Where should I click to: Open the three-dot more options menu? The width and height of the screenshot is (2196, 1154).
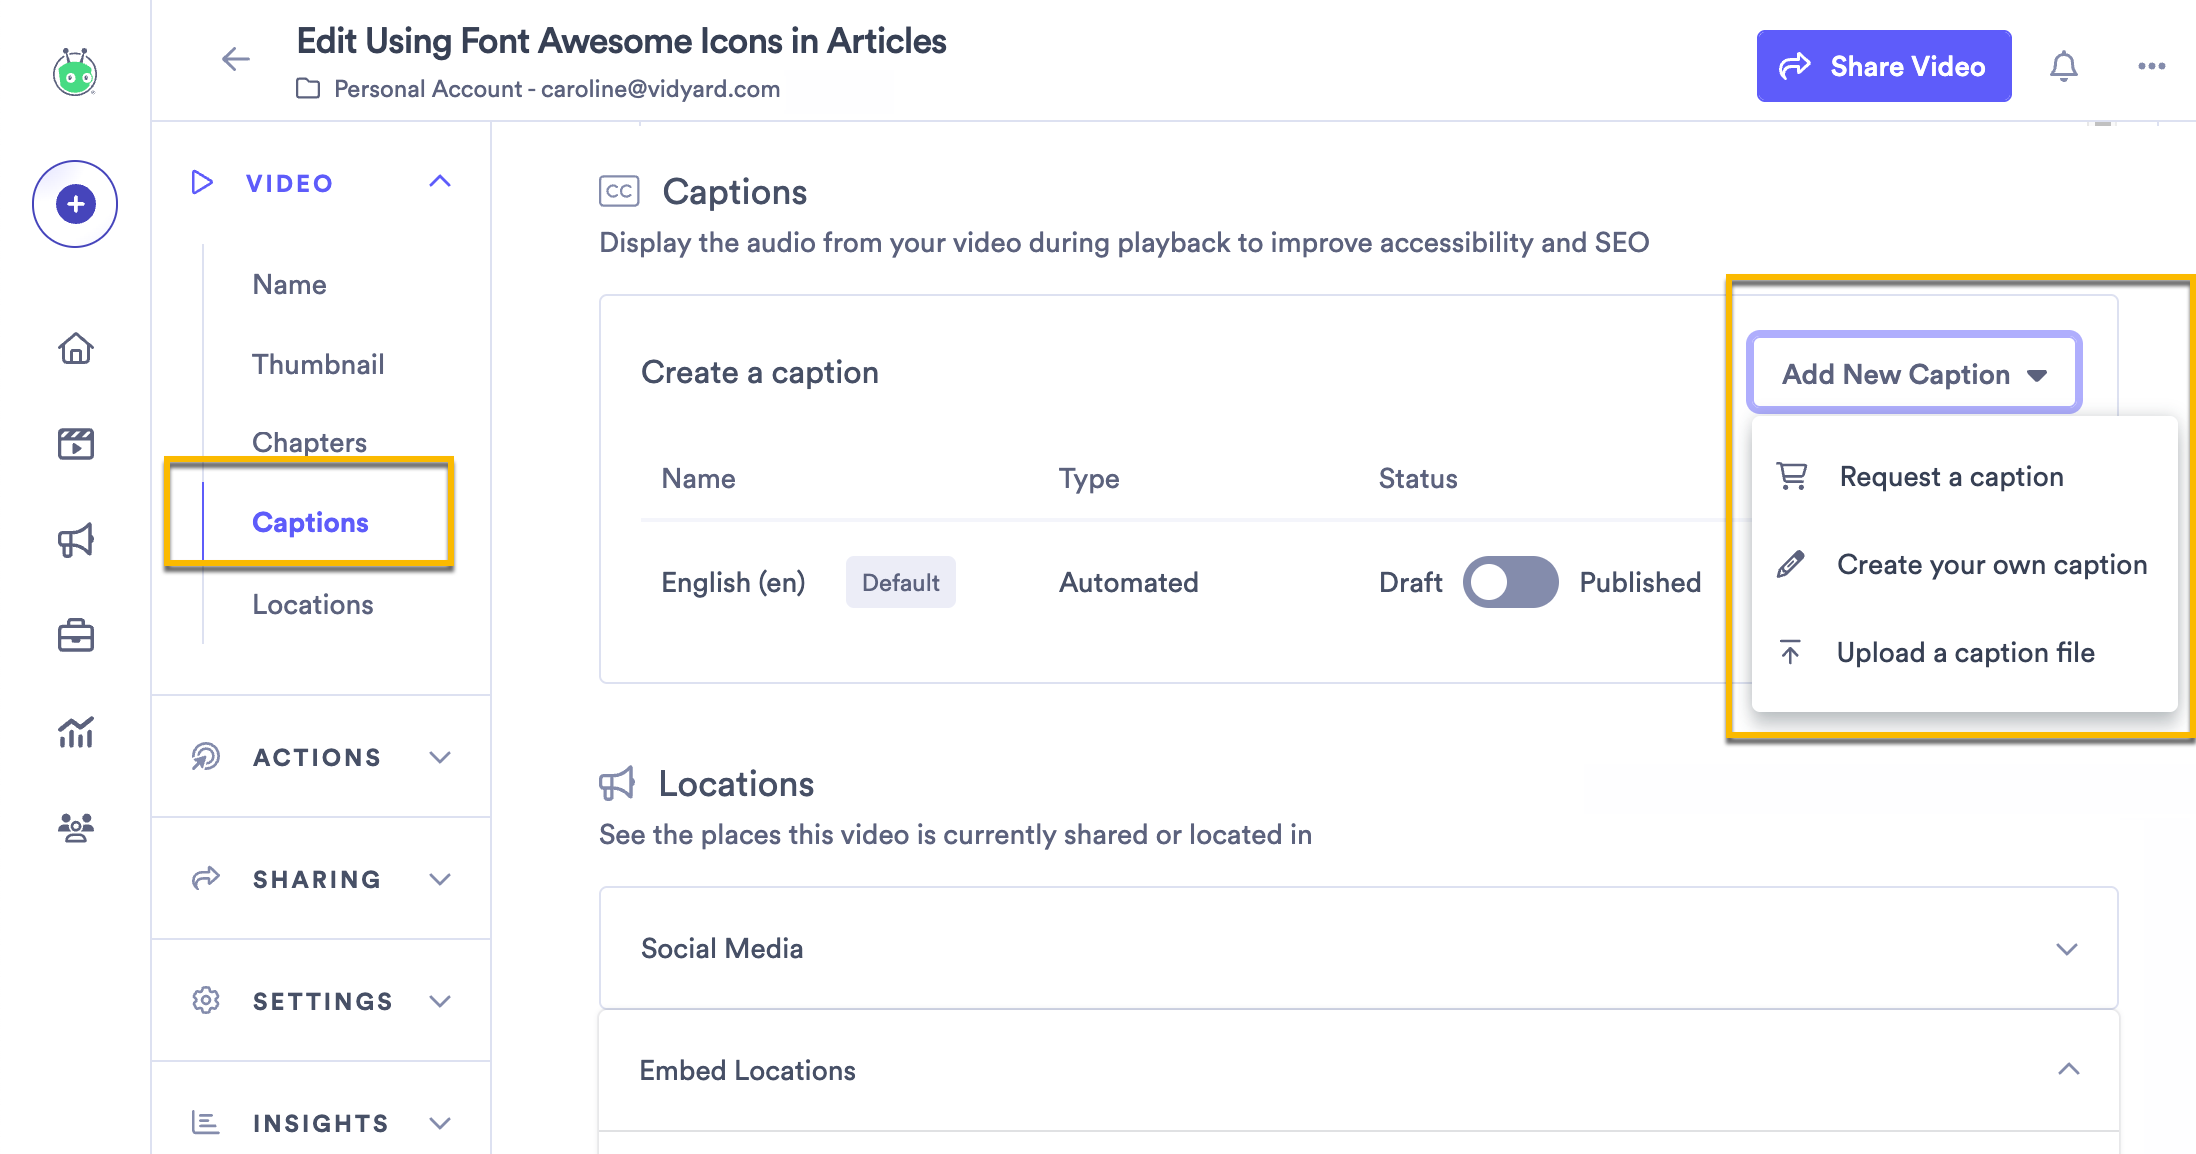point(2151,66)
